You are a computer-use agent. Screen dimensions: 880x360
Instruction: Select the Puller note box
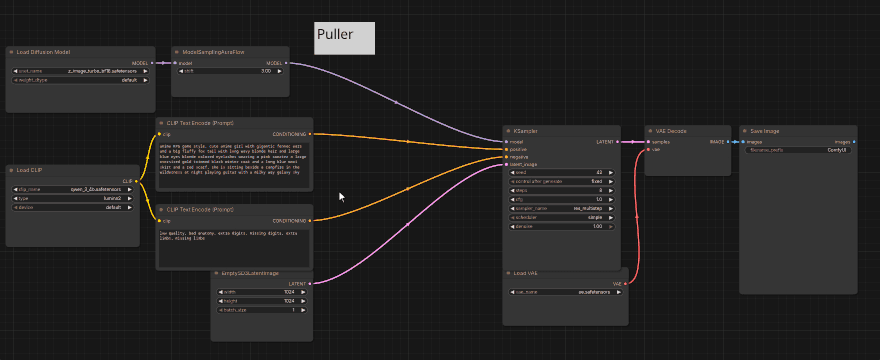pyautogui.click(x=344, y=38)
